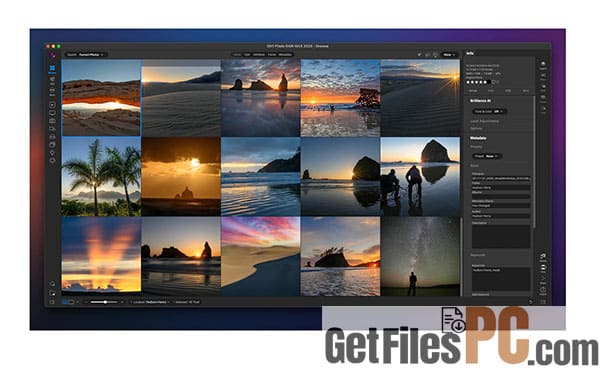Viewport: 600px width, 368px height.
Task: Select the first filter tab in top center bar
Action: coord(237,55)
